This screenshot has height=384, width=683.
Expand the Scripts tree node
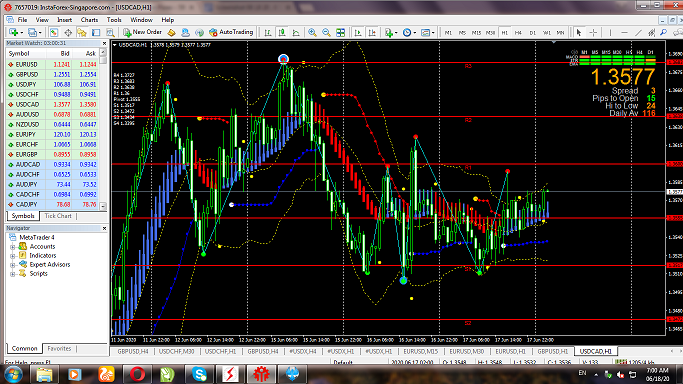point(13,274)
